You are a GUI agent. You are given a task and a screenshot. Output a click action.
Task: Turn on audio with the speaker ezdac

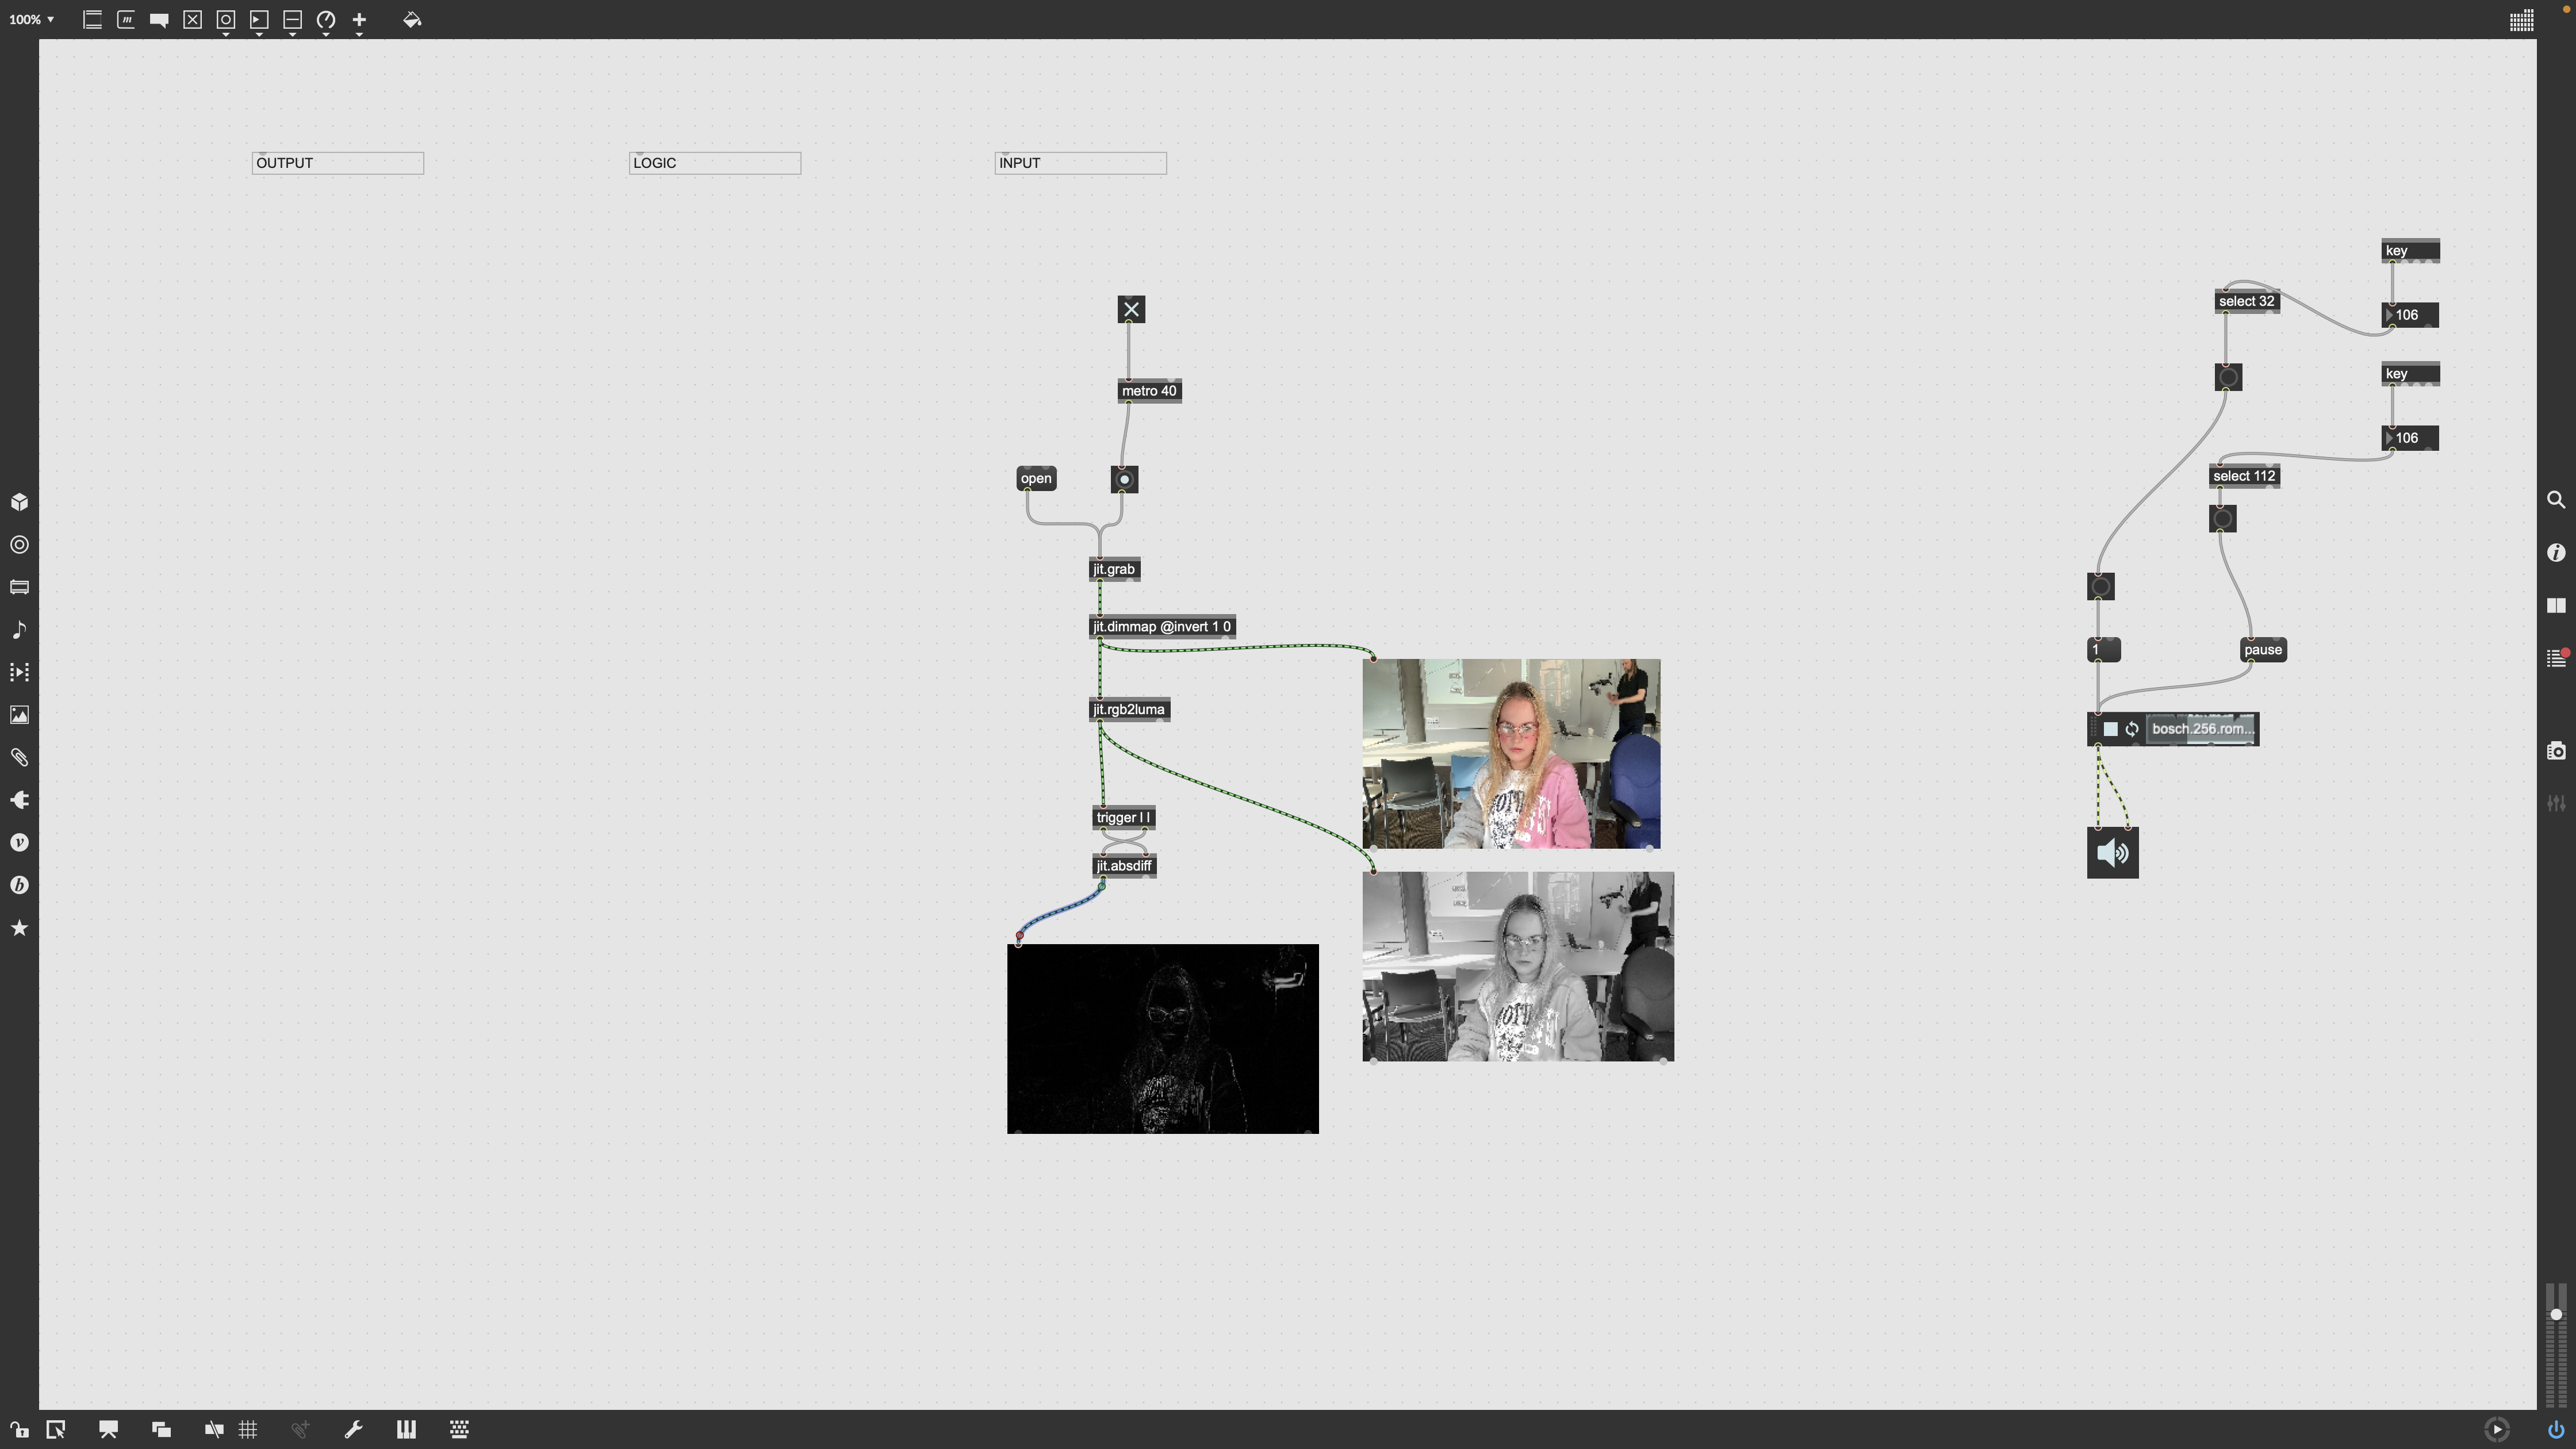2112,853
